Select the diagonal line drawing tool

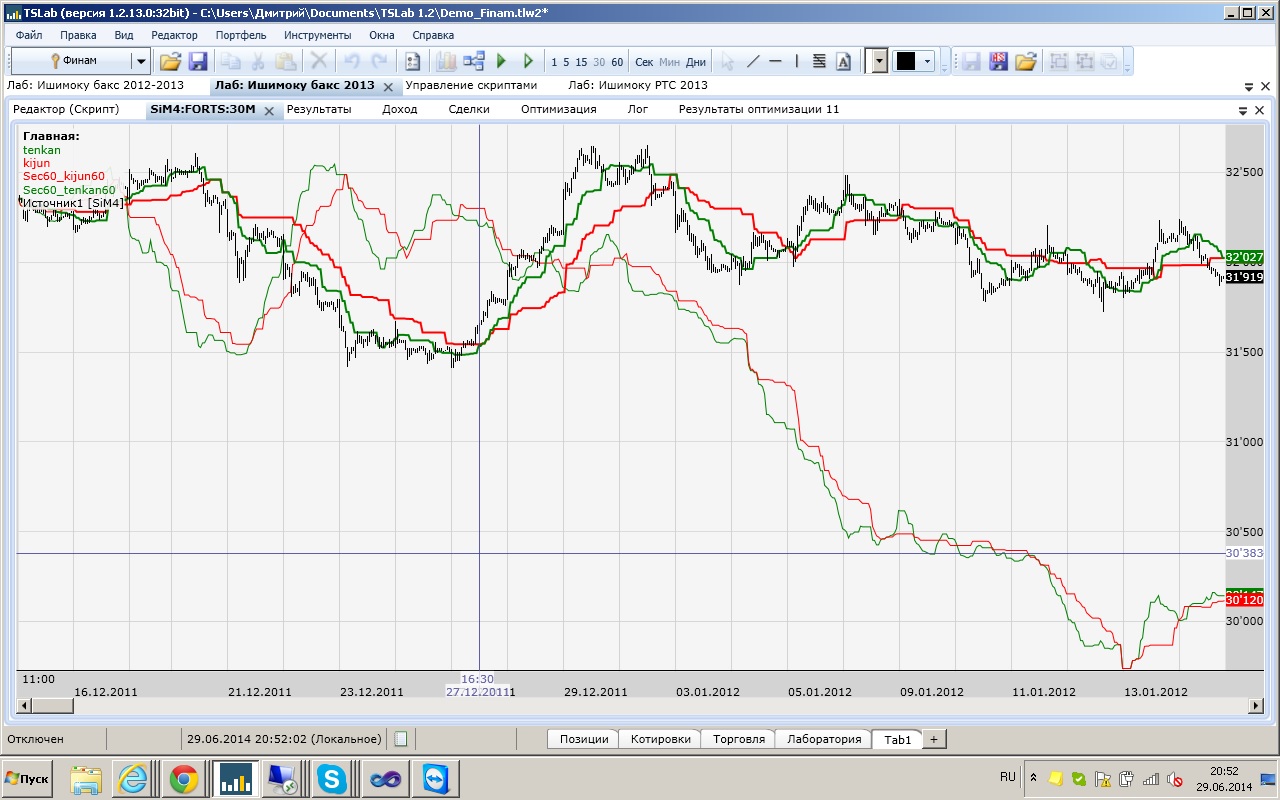(x=753, y=61)
